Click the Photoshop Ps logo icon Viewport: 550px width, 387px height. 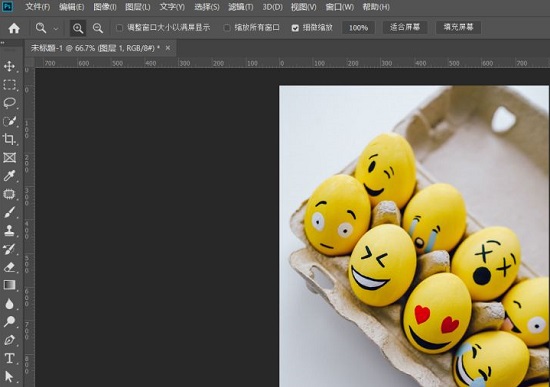(8, 7)
